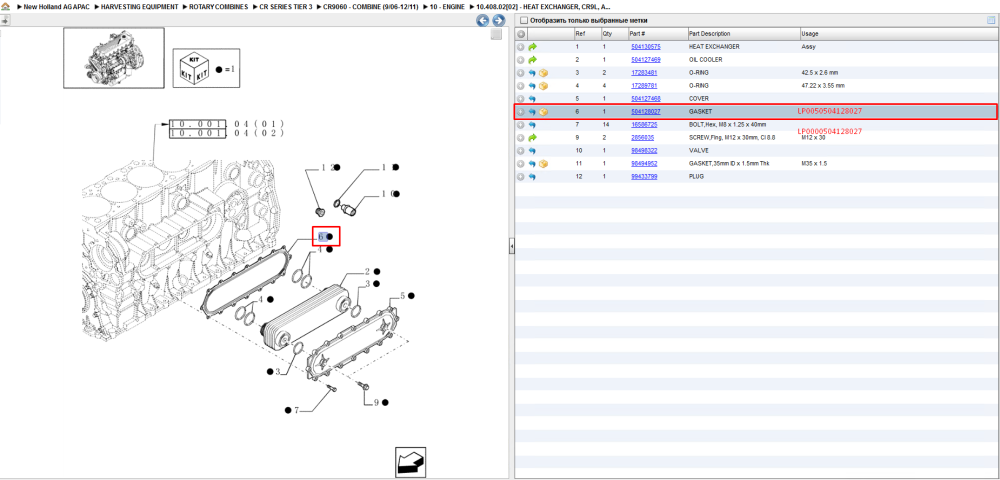Viewport: 1000px width, 480px height.
Task: Open part number 504130575 link
Action: pos(645,47)
